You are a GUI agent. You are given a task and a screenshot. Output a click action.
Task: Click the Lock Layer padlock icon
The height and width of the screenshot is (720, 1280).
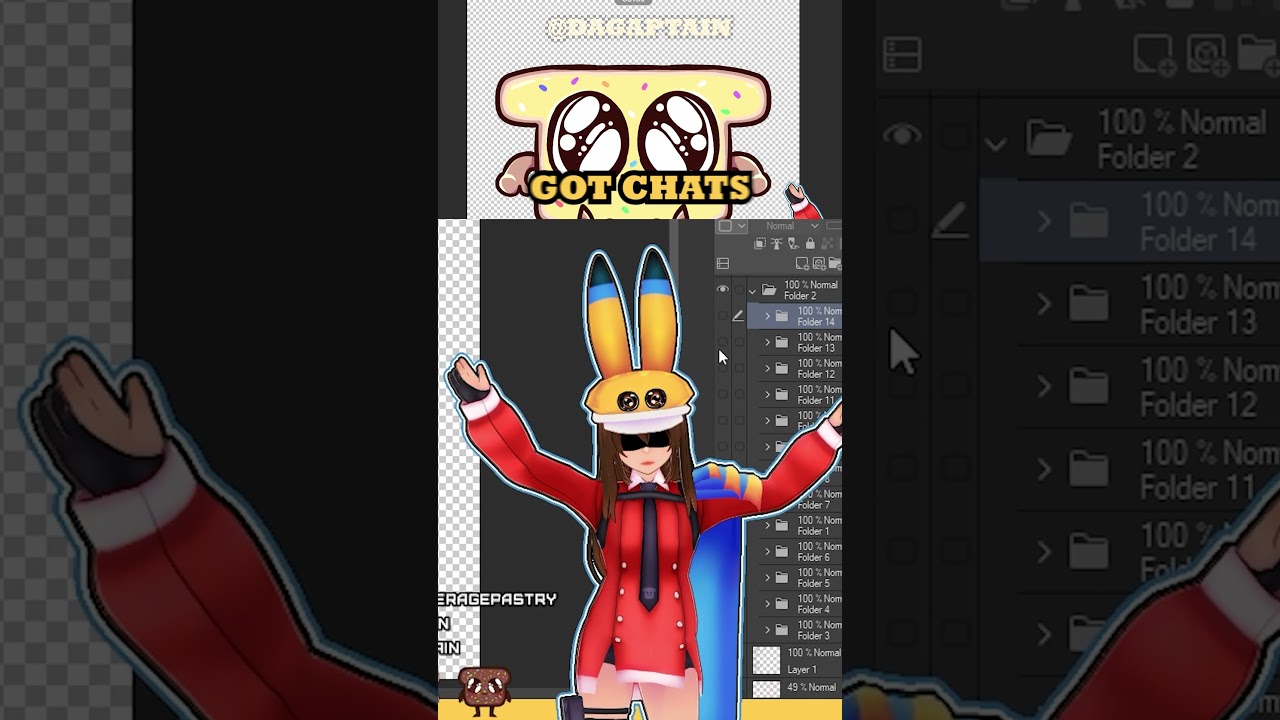tap(810, 243)
